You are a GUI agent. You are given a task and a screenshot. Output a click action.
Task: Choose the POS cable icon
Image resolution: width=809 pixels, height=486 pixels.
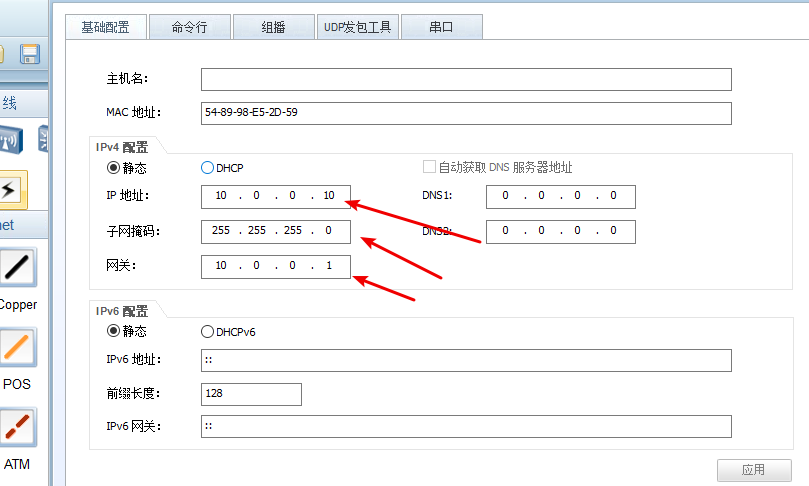(17, 347)
